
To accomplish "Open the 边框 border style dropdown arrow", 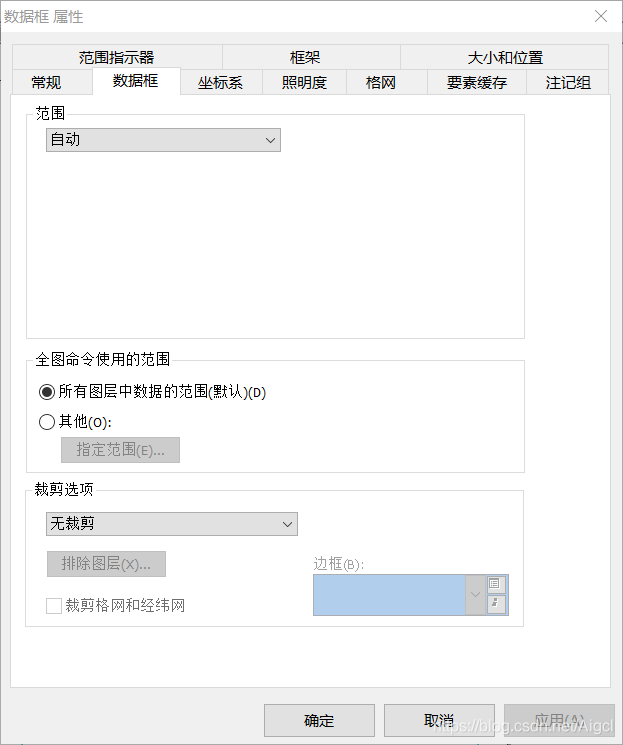I will [x=475, y=595].
